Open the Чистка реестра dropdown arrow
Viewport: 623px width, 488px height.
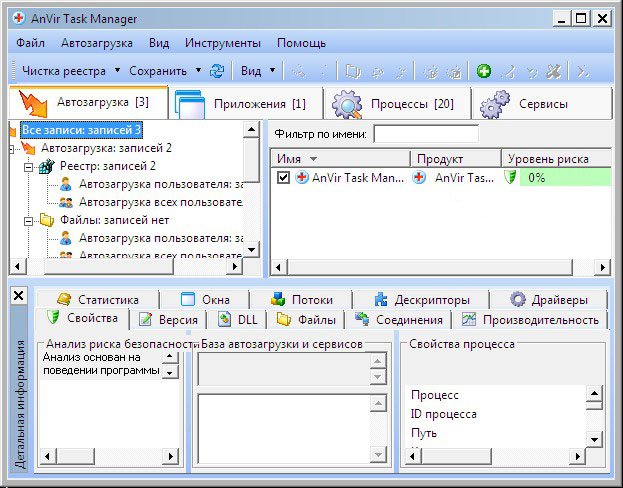coord(117,71)
